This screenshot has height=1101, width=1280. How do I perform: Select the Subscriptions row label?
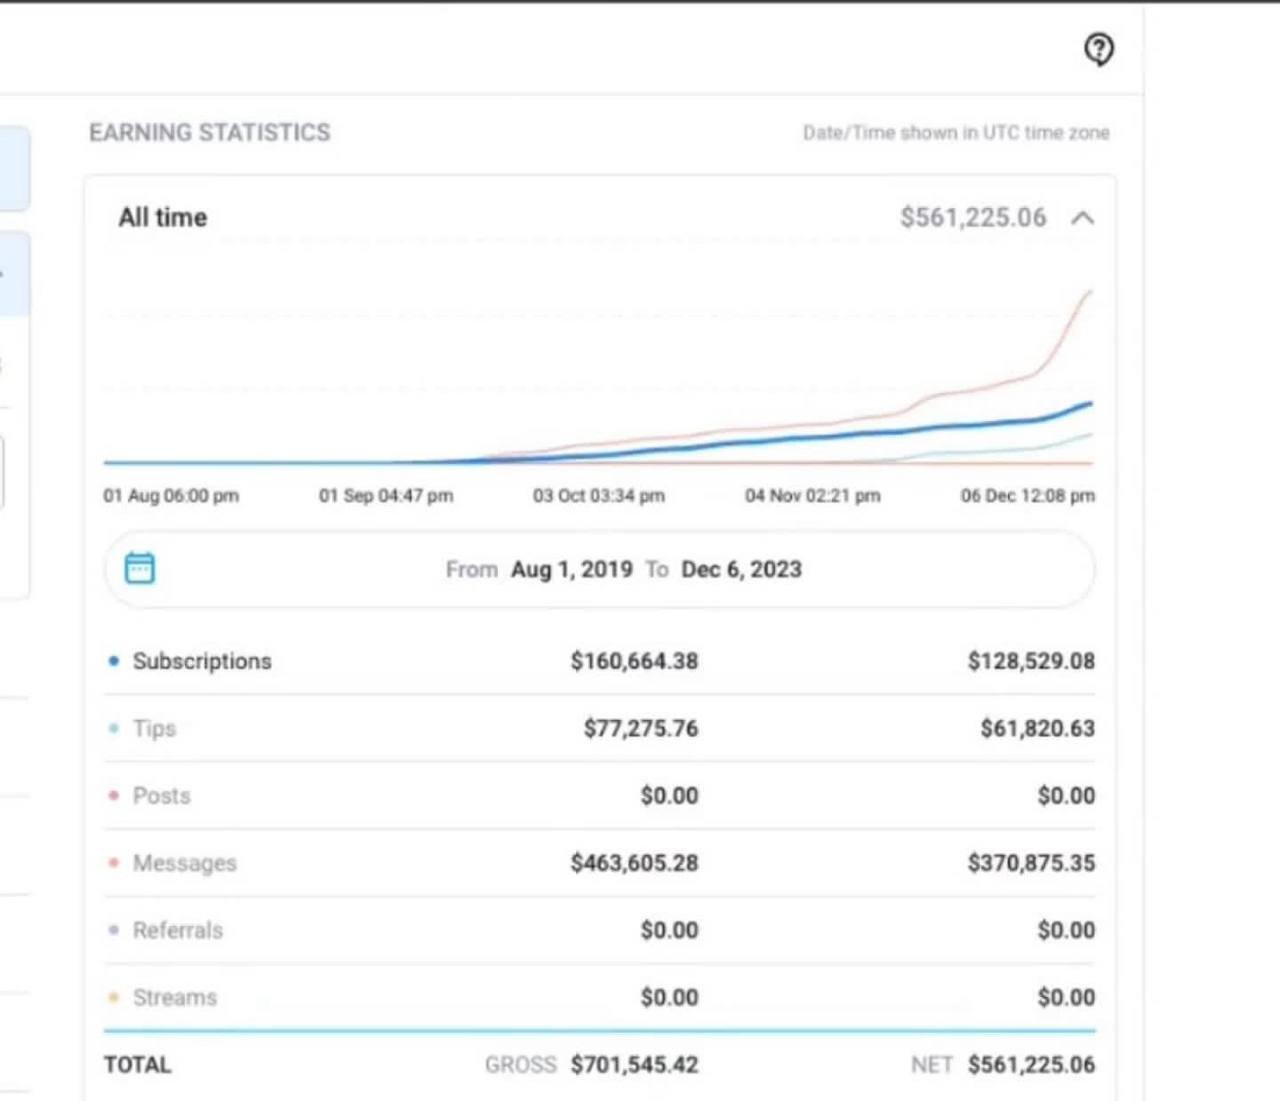202,661
